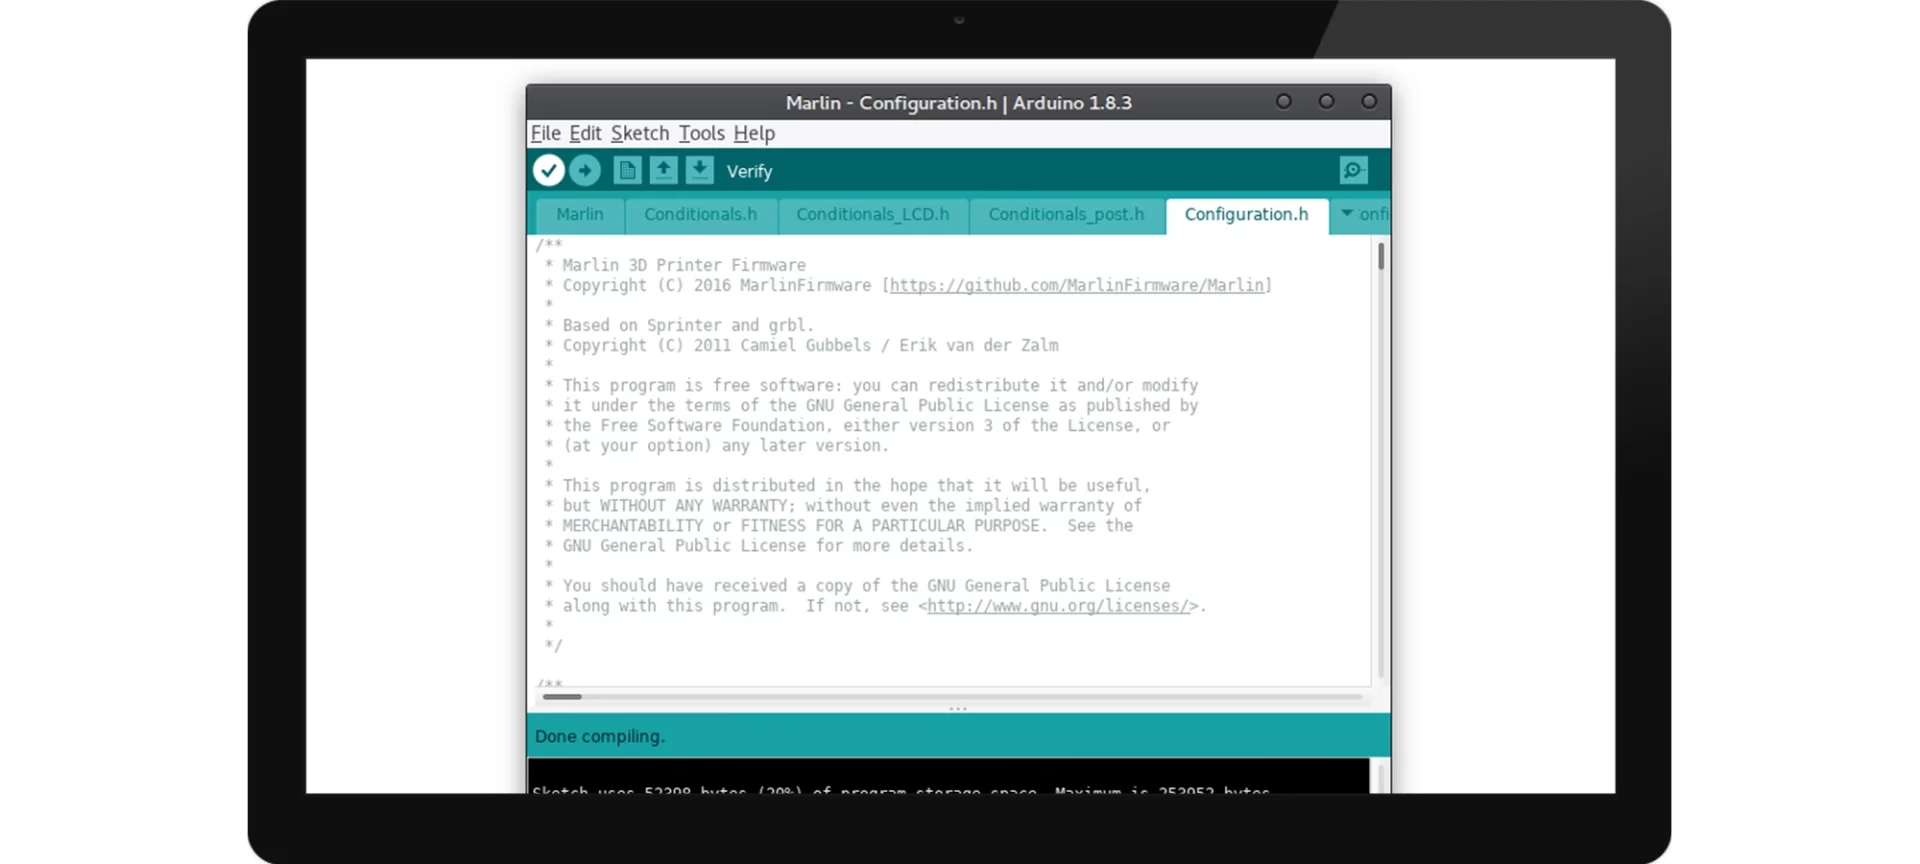Switch to the Conditionals.h tab

coord(701,215)
